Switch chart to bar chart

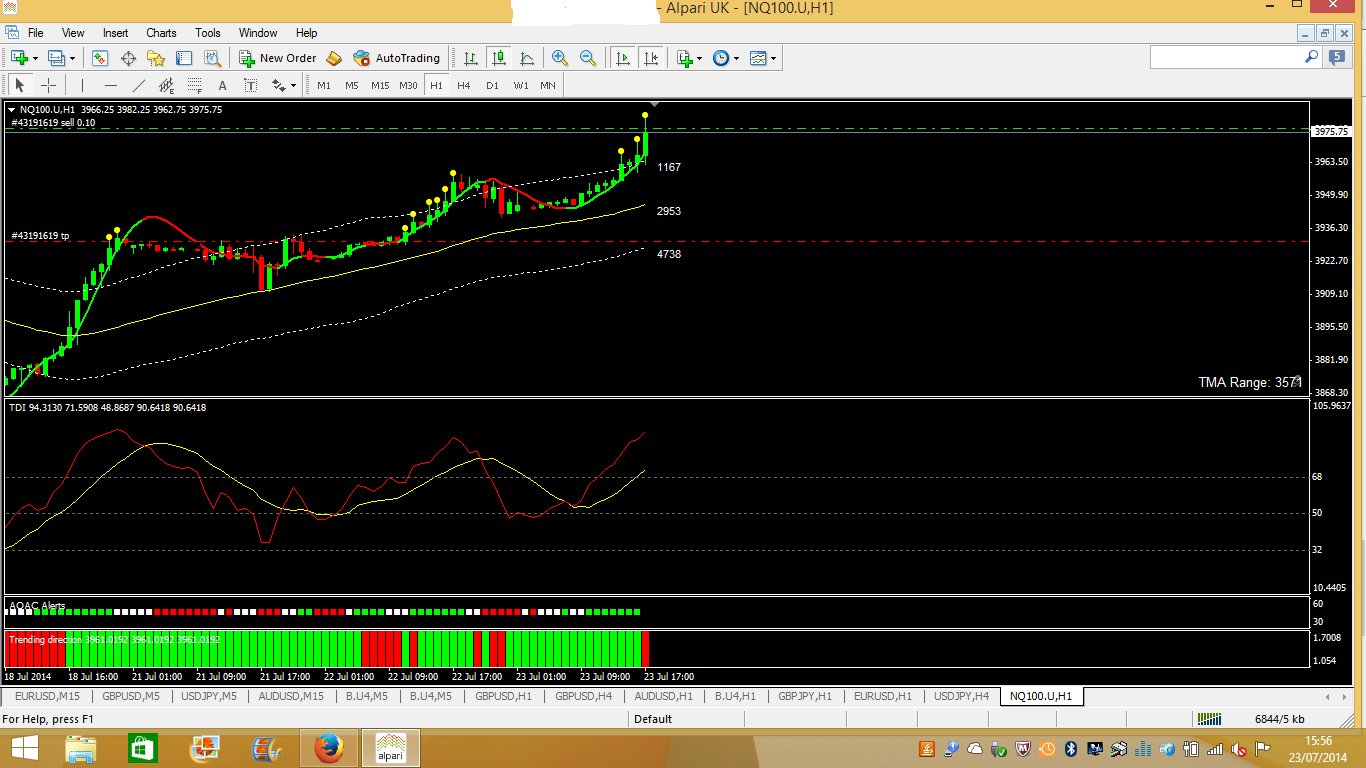coord(470,58)
